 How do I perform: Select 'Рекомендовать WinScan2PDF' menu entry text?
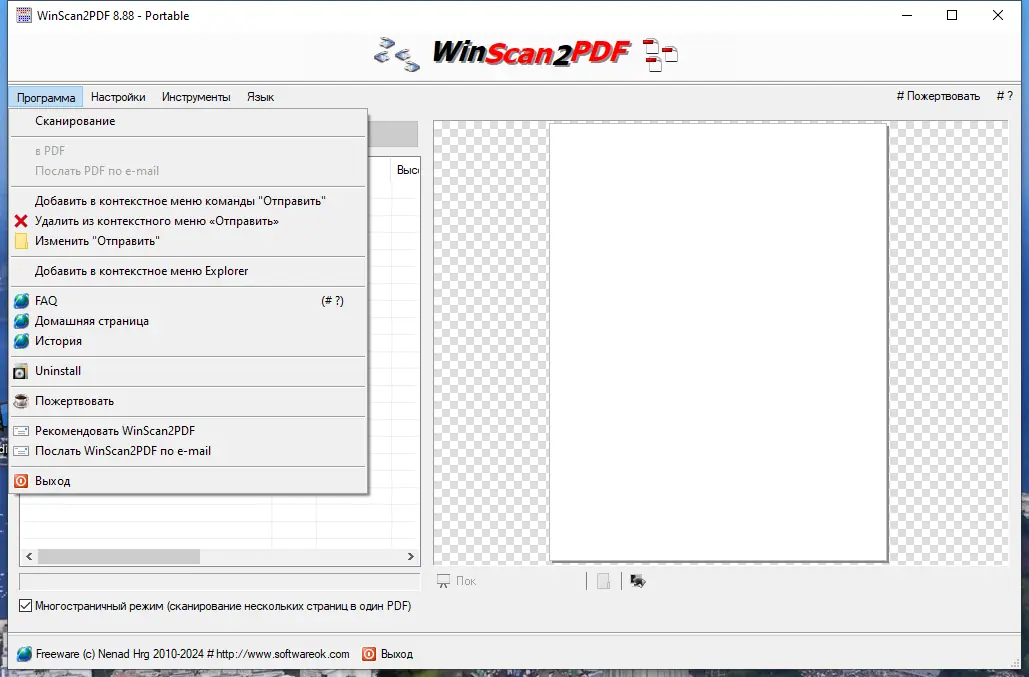[115, 431]
